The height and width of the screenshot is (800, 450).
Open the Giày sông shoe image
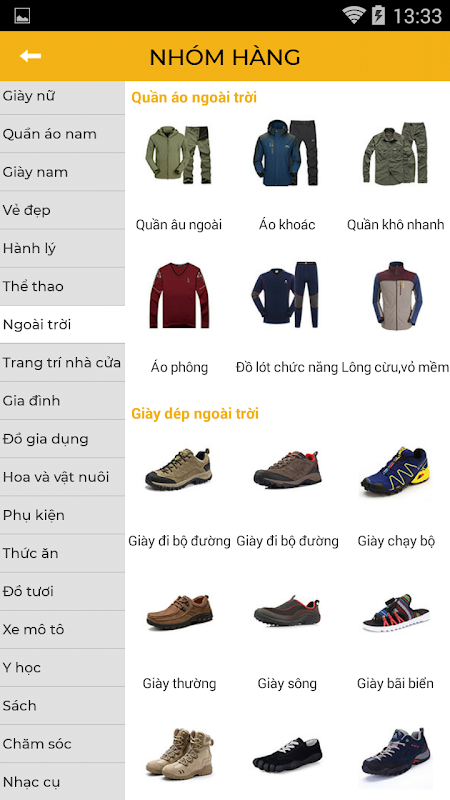287,612
